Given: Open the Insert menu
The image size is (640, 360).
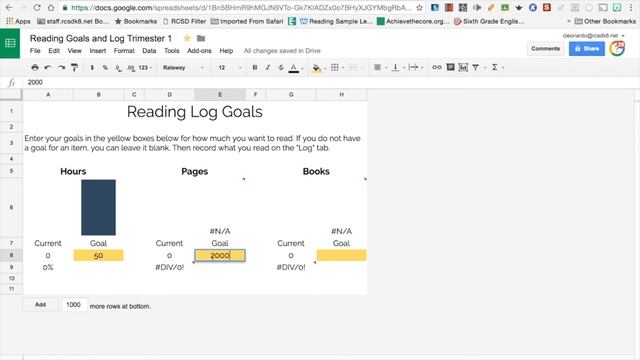Looking at the screenshot, I should pos(98,51).
